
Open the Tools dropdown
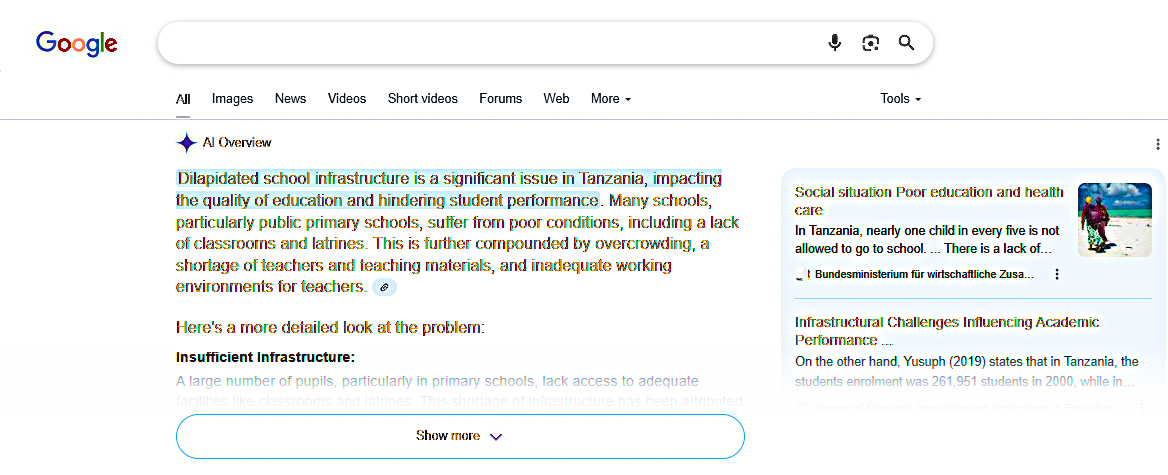click(x=900, y=99)
